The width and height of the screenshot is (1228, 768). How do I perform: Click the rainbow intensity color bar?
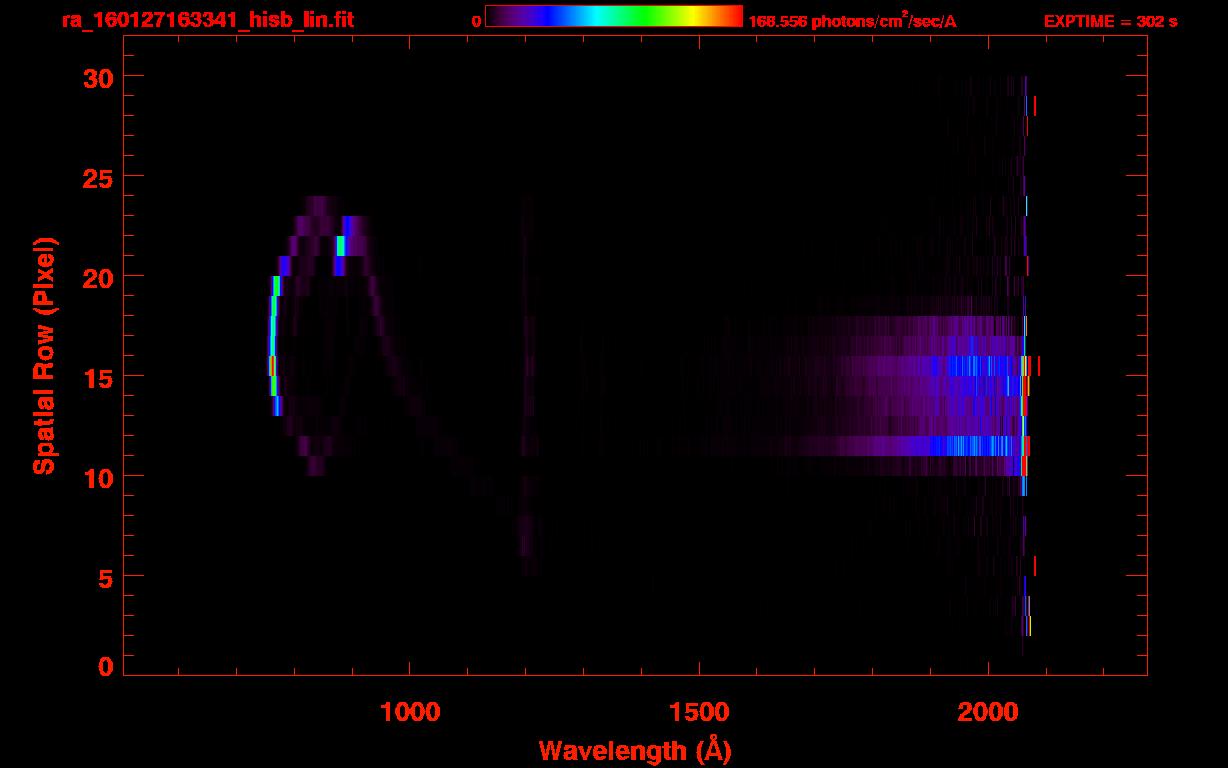[613, 16]
